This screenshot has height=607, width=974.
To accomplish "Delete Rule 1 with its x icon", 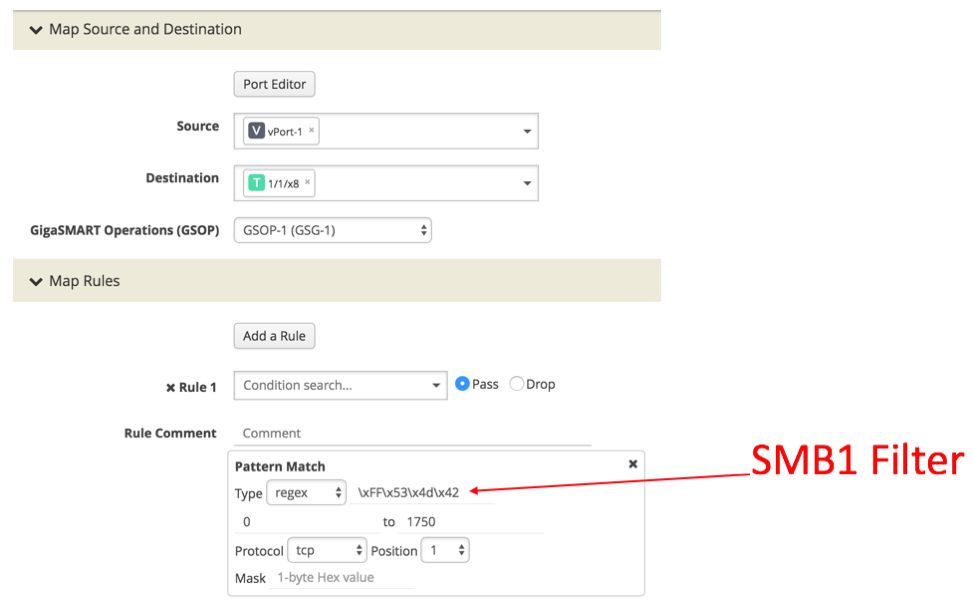I will (x=170, y=388).
